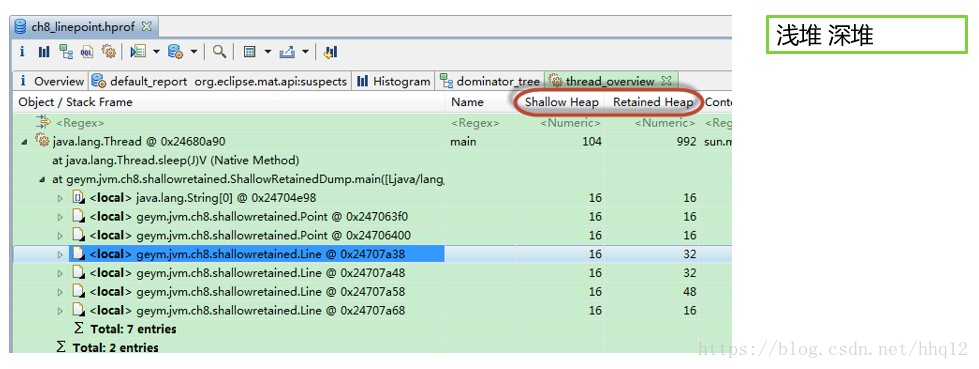The image size is (979, 369).
Task: Click the thread name 'main' cell
Action: click(463, 142)
